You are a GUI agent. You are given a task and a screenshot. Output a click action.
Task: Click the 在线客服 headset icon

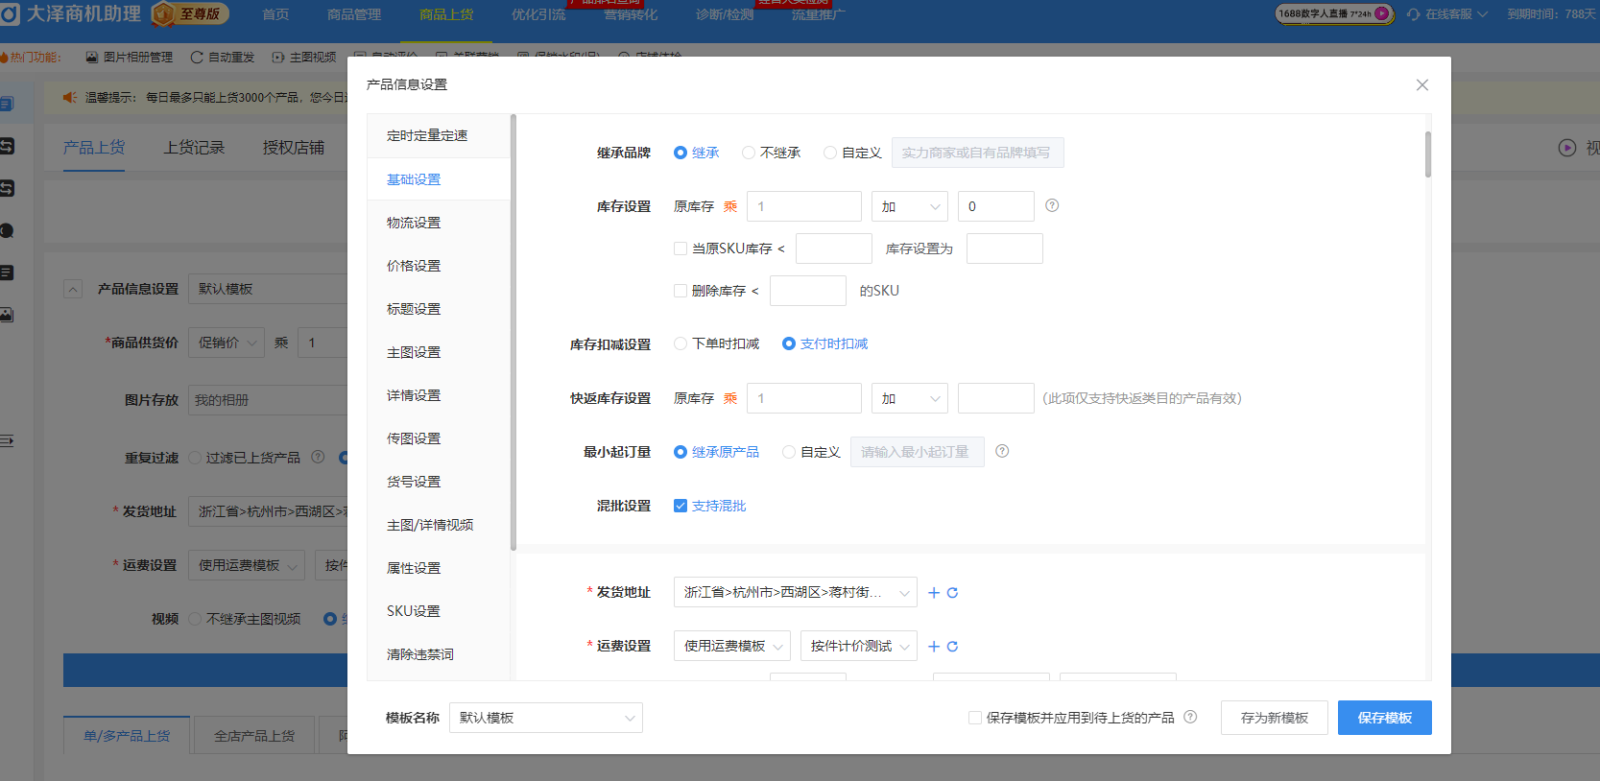point(1413,14)
